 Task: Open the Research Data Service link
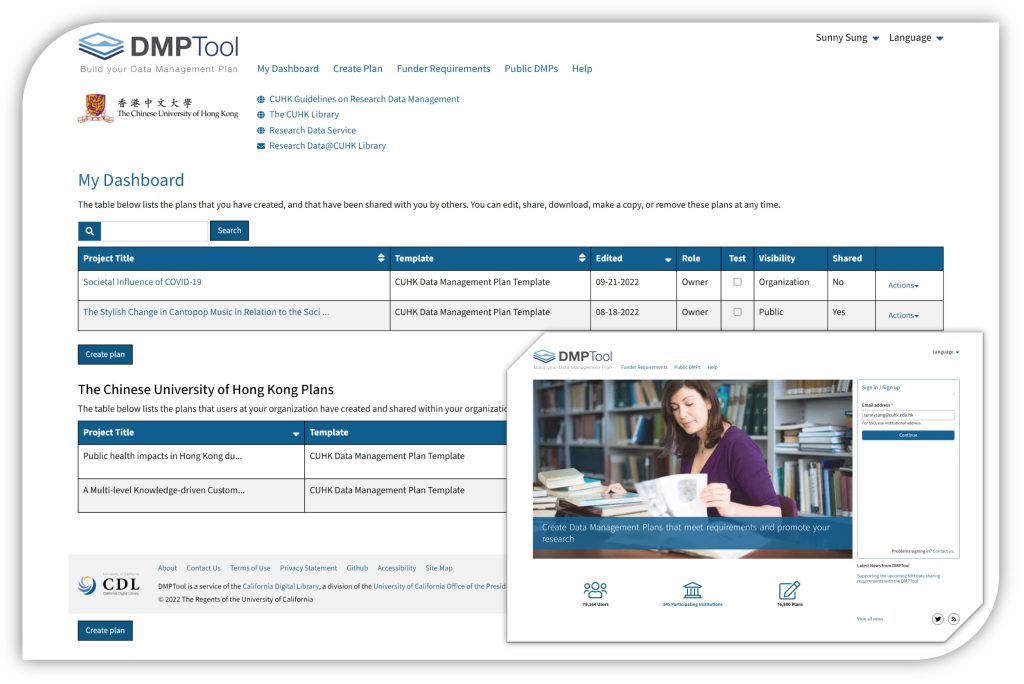(313, 131)
